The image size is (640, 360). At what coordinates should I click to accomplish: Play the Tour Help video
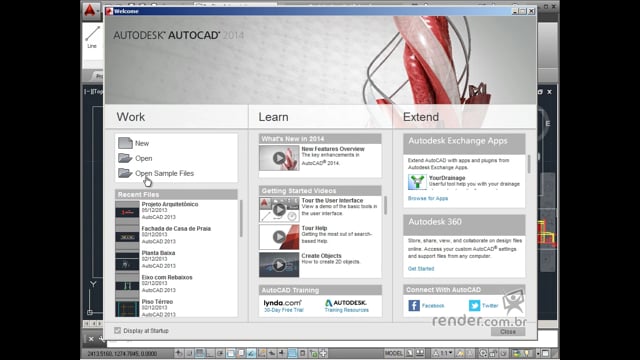click(x=279, y=237)
